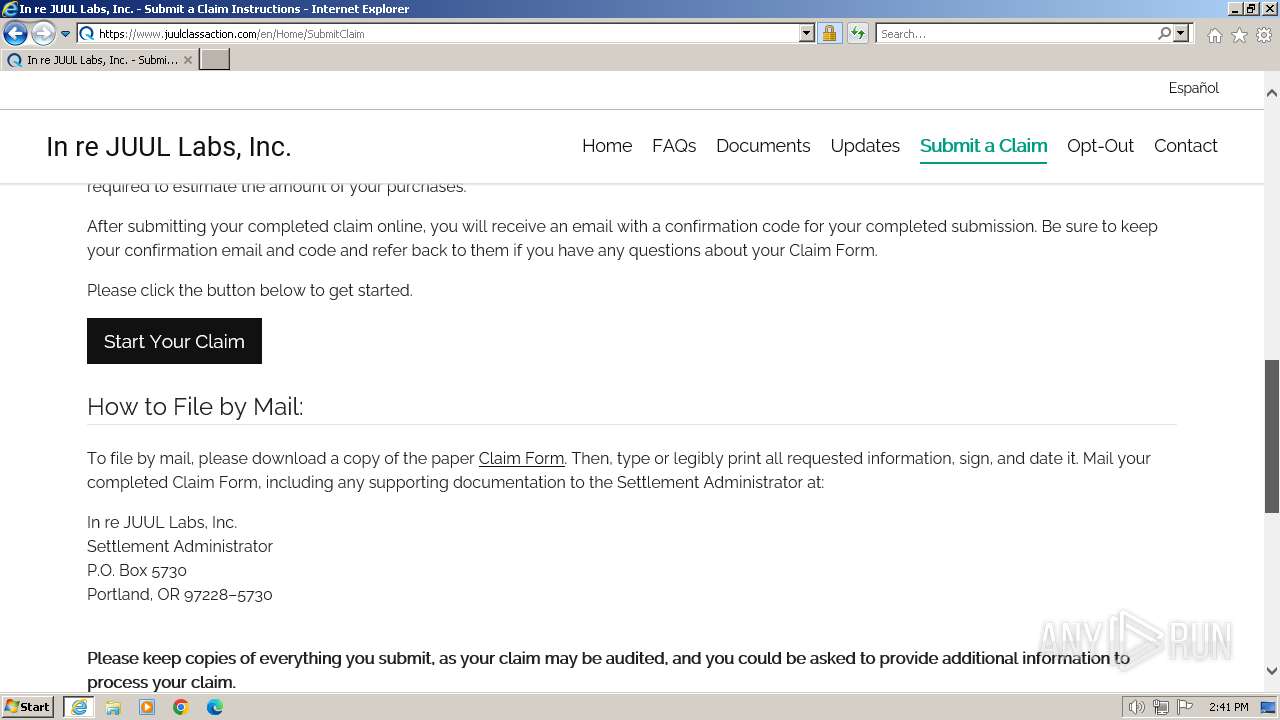Open File Explorer in the taskbar

click(x=113, y=707)
